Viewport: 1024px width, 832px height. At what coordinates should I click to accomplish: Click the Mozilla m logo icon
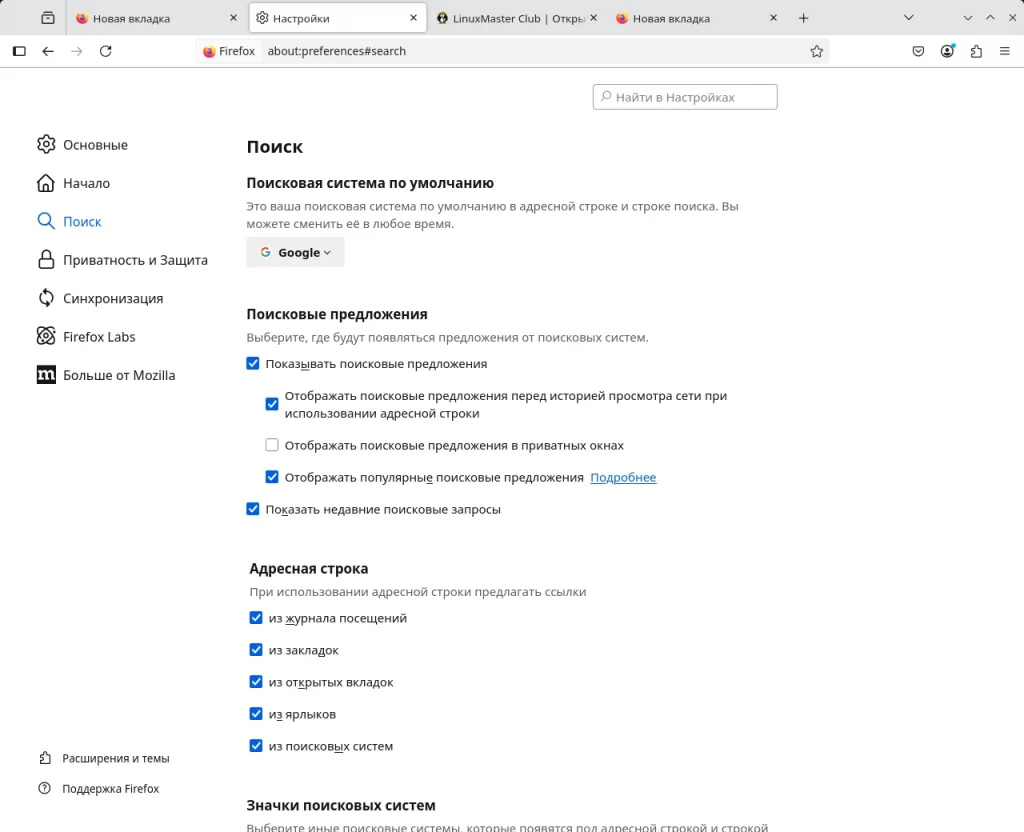click(x=46, y=375)
